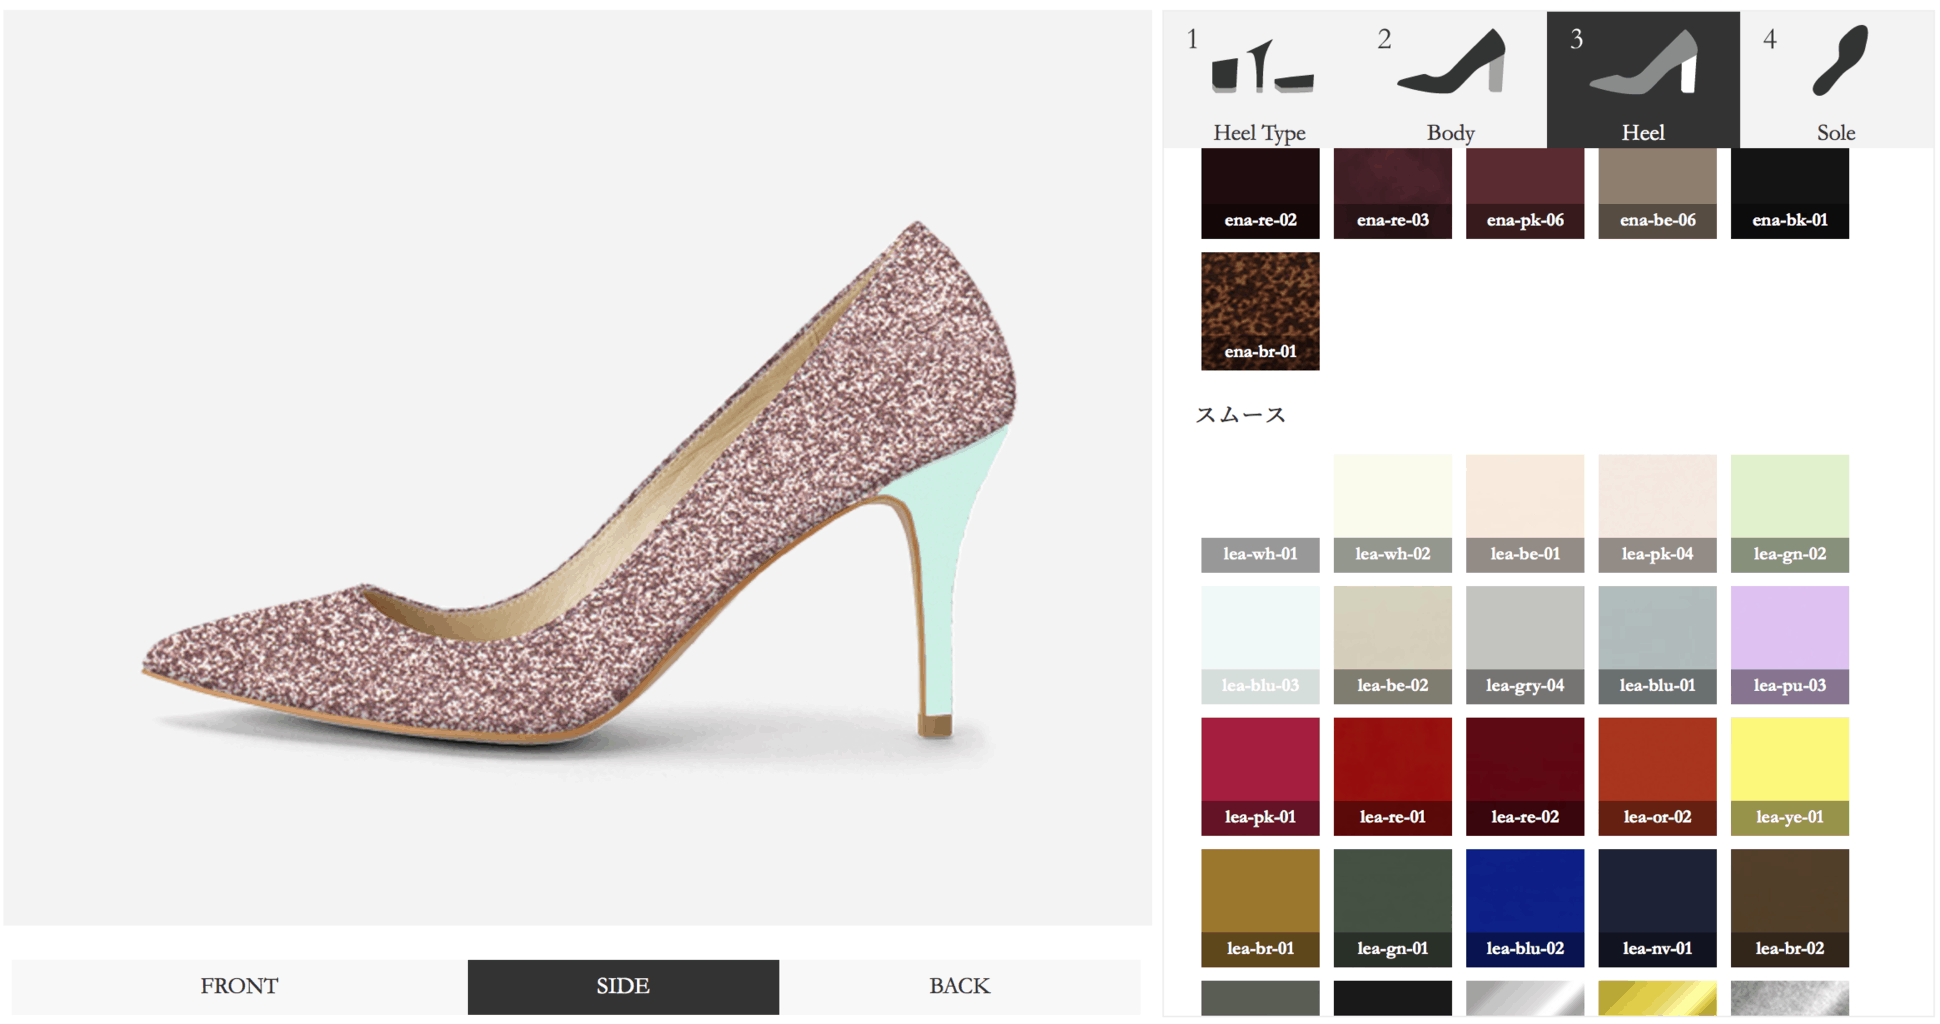Pick the leopard ena-br-01 swatch

point(1260,310)
